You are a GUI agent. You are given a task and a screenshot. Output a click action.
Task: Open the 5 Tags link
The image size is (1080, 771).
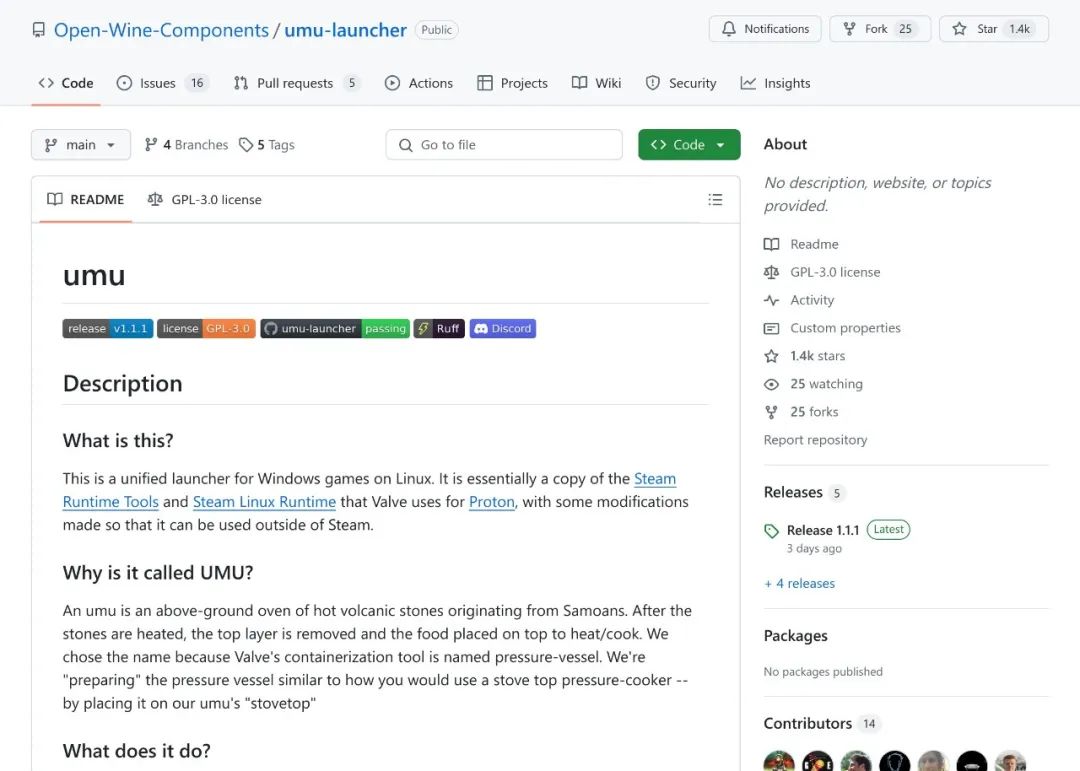(x=267, y=145)
